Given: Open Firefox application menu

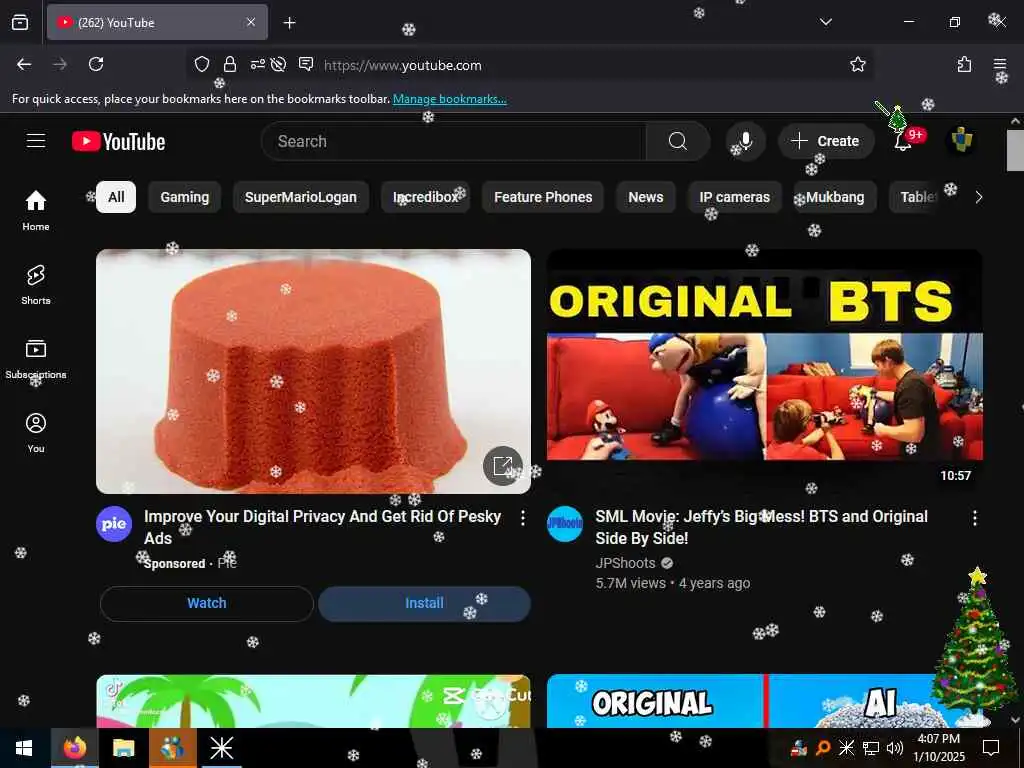Looking at the screenshot, I should [999, 64].
